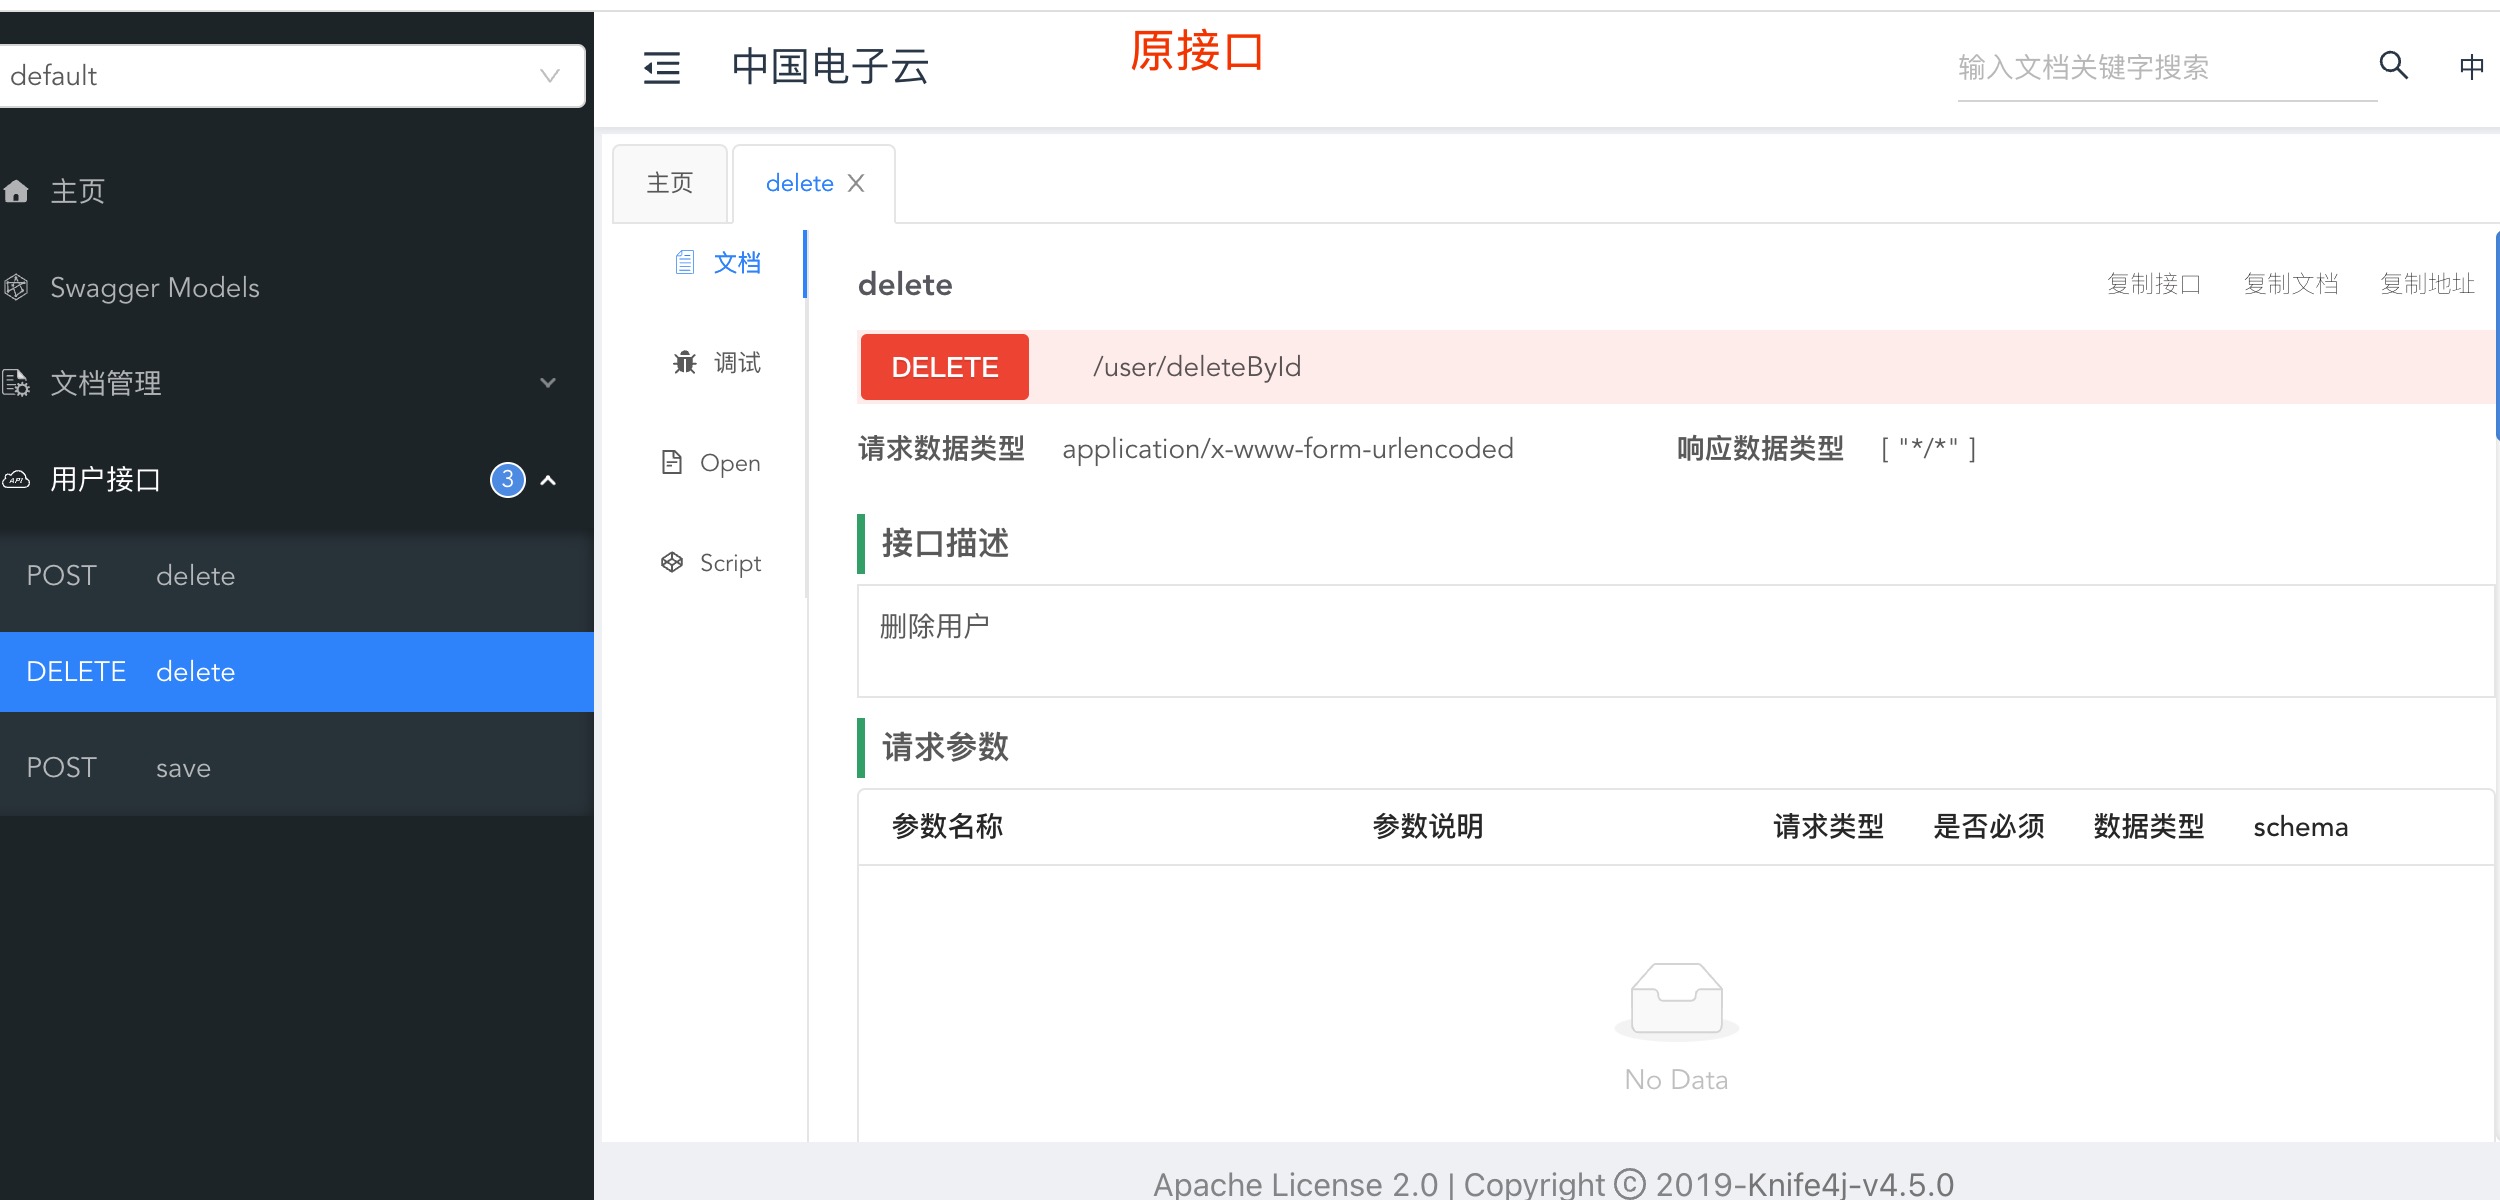Image resolution: width=2500 pixels, height=1200 pixels.
Task: Click the Swagger Models cube icon
Action: [x=16, y=288]
